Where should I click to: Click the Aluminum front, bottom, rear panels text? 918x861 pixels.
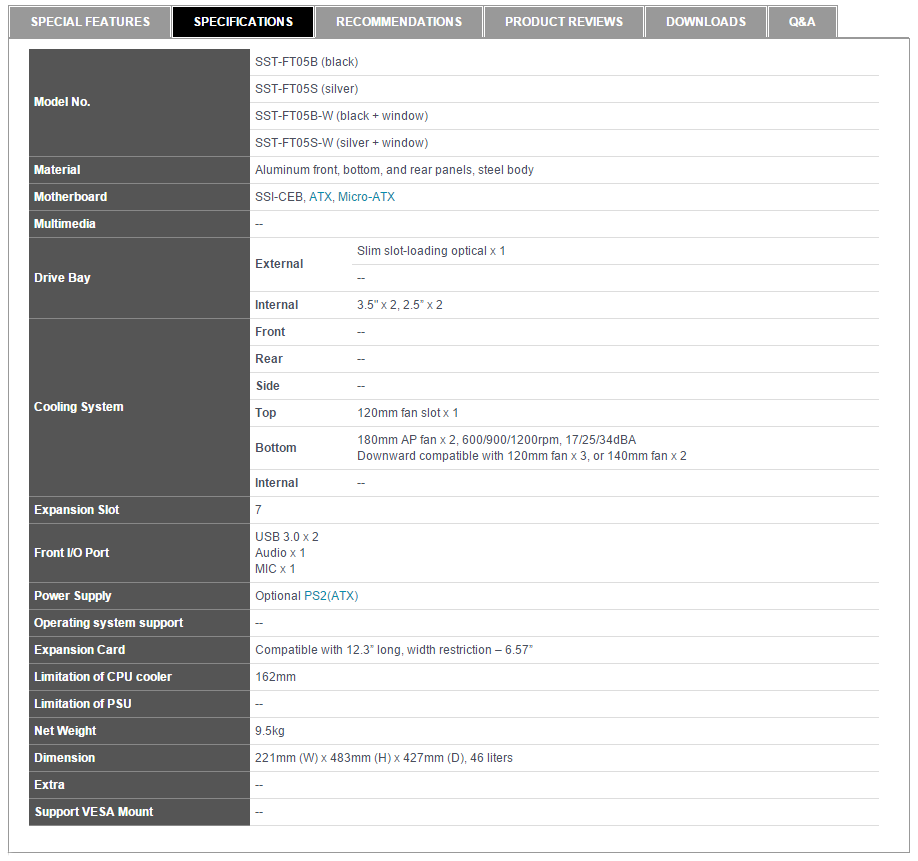tap(395, 170)
